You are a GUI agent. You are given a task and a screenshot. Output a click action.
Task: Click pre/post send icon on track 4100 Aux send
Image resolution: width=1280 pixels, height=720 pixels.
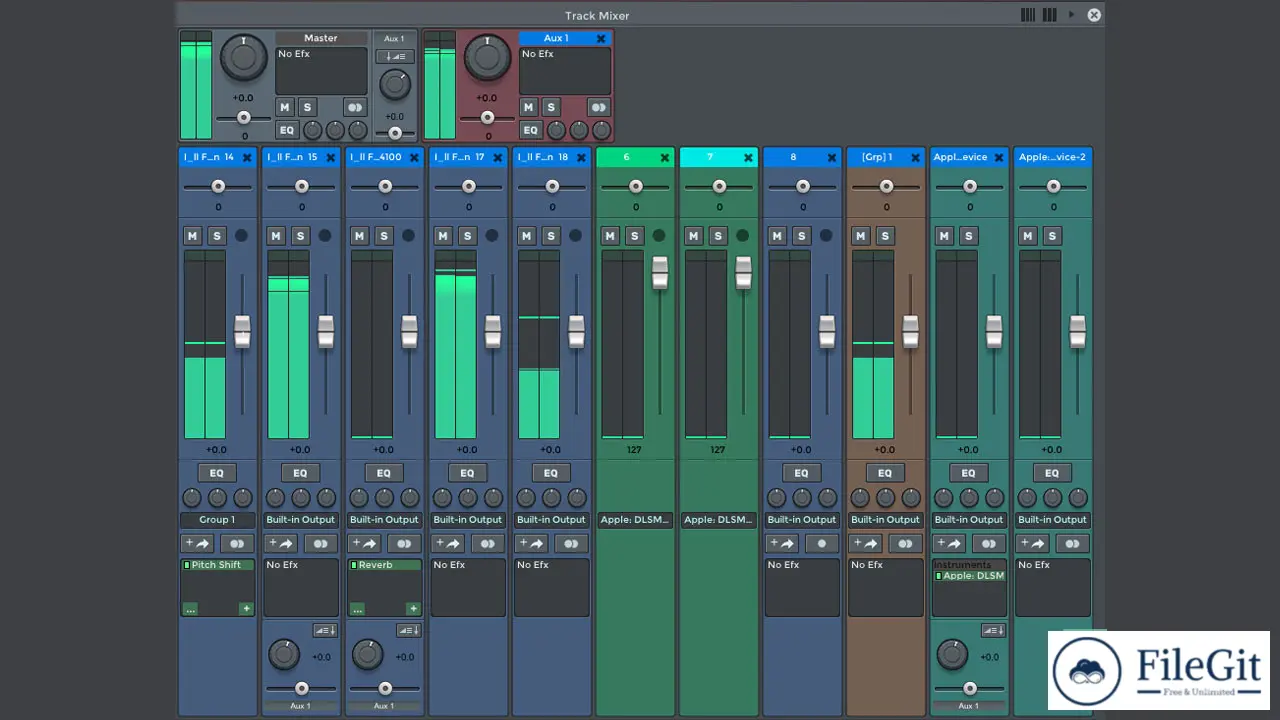coord(408,630)
